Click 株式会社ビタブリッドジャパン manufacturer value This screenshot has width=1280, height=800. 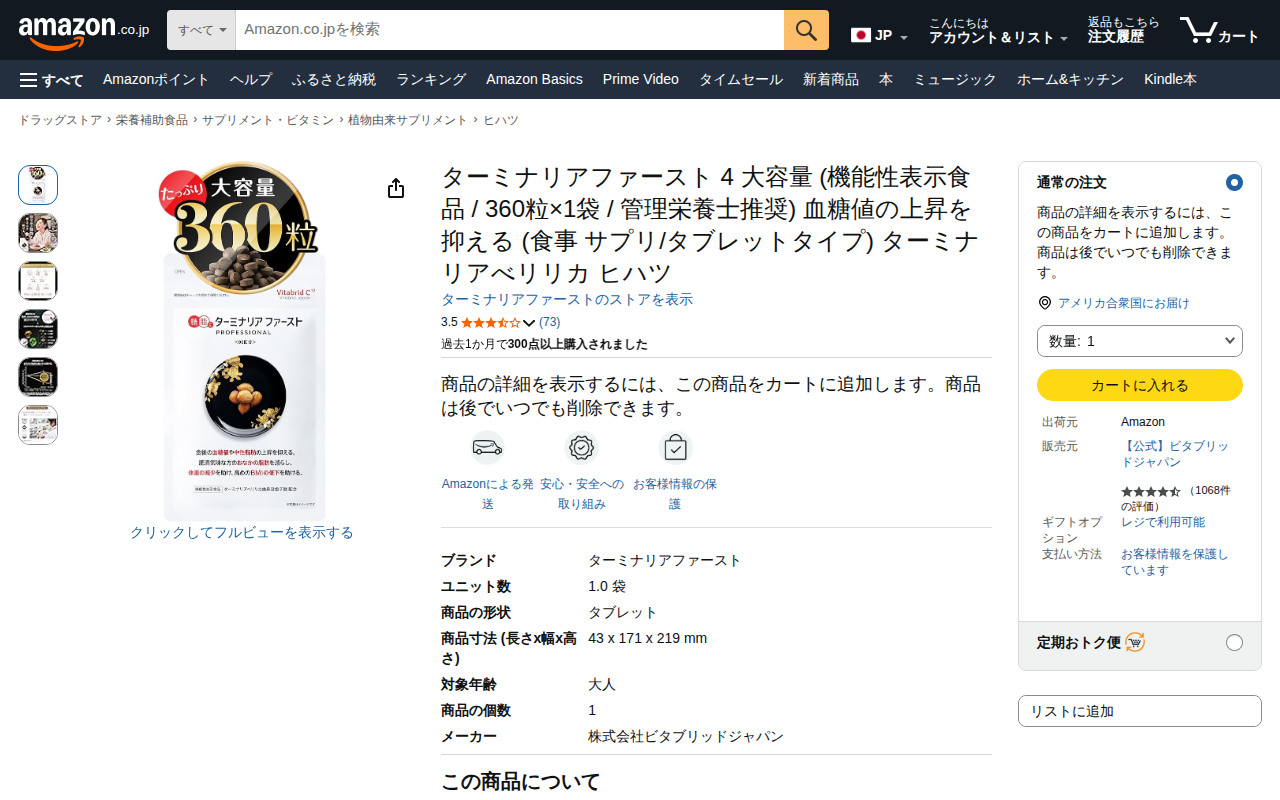(686, 737)
